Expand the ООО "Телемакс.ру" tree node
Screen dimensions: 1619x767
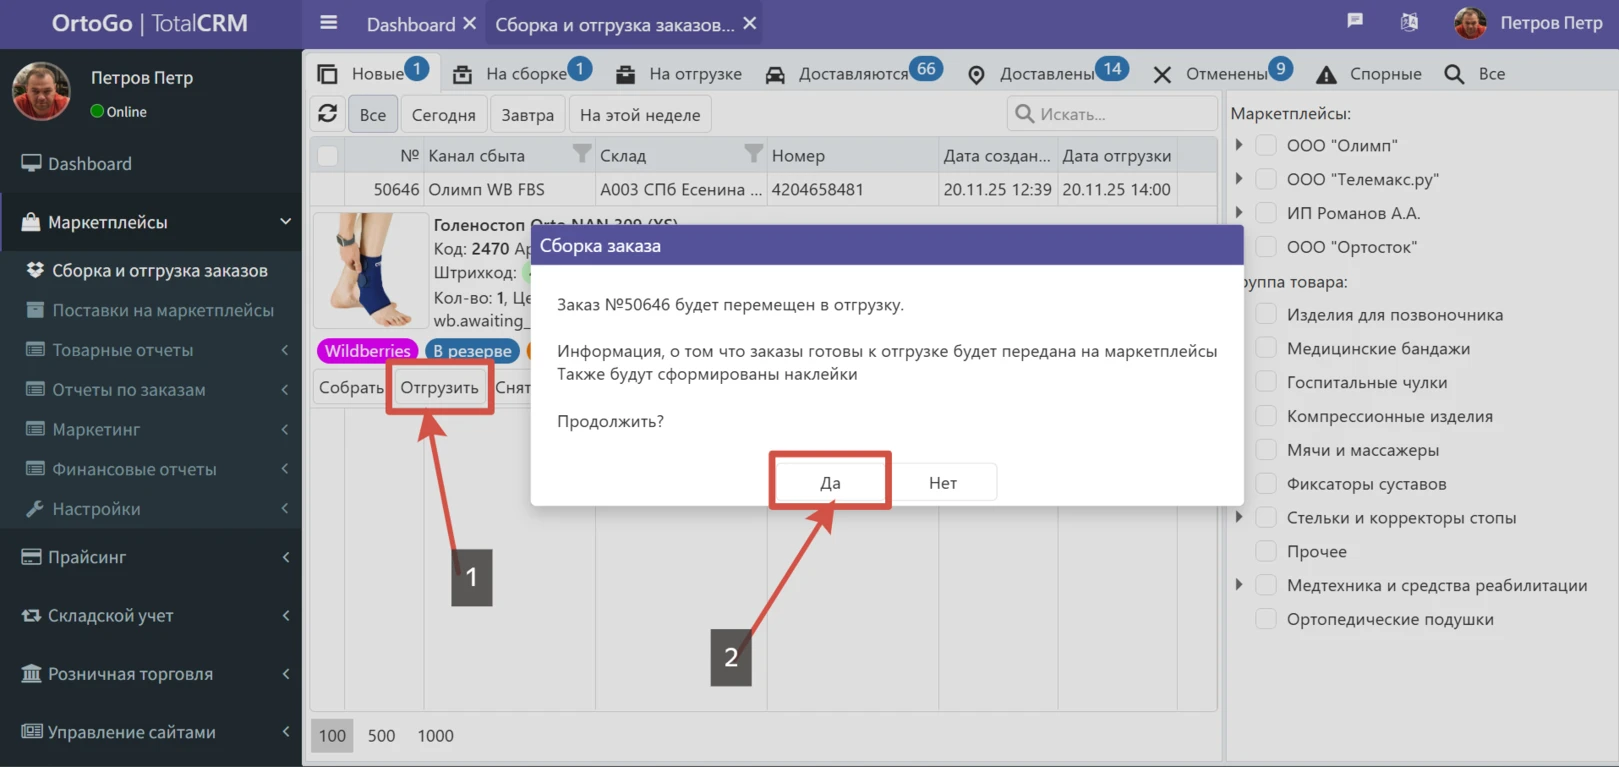[x=1240, y=179]
